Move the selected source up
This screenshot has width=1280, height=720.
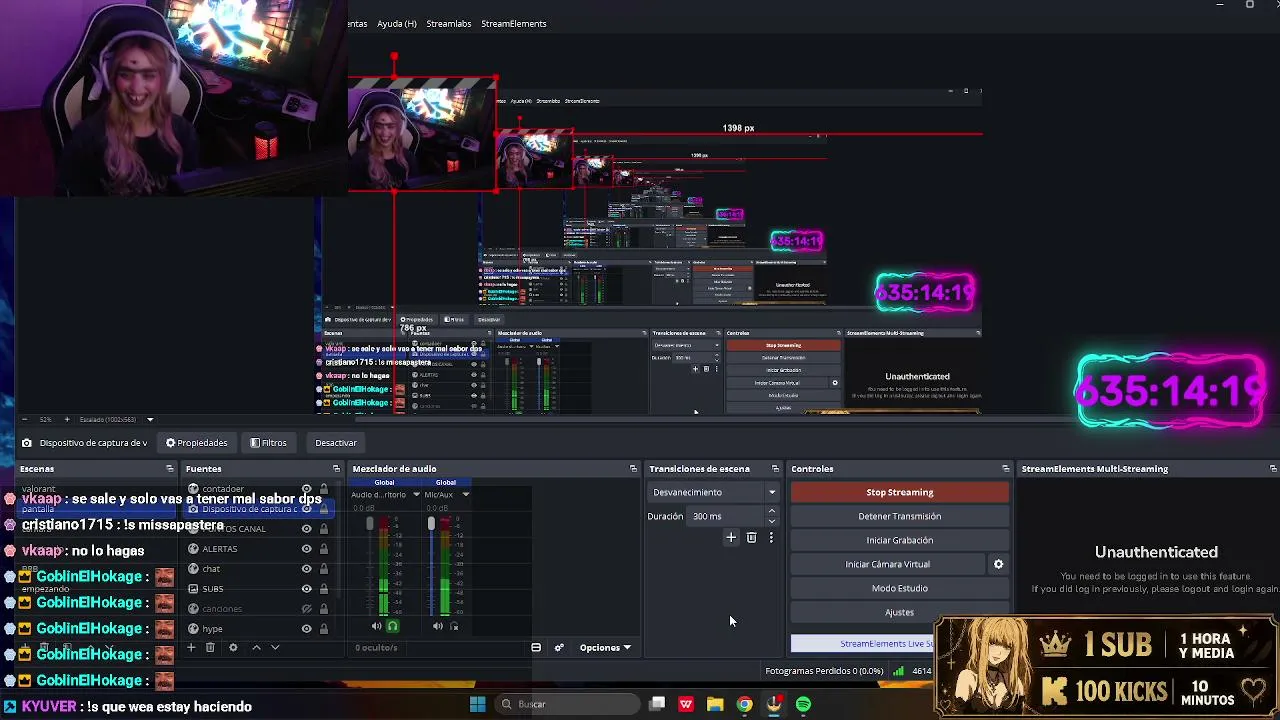point(256,647)
